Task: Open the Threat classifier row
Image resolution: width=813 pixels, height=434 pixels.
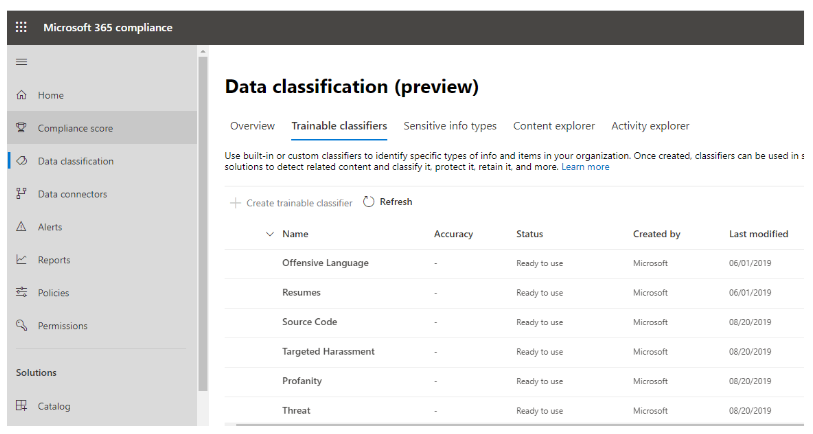Action: pos(296,411)
